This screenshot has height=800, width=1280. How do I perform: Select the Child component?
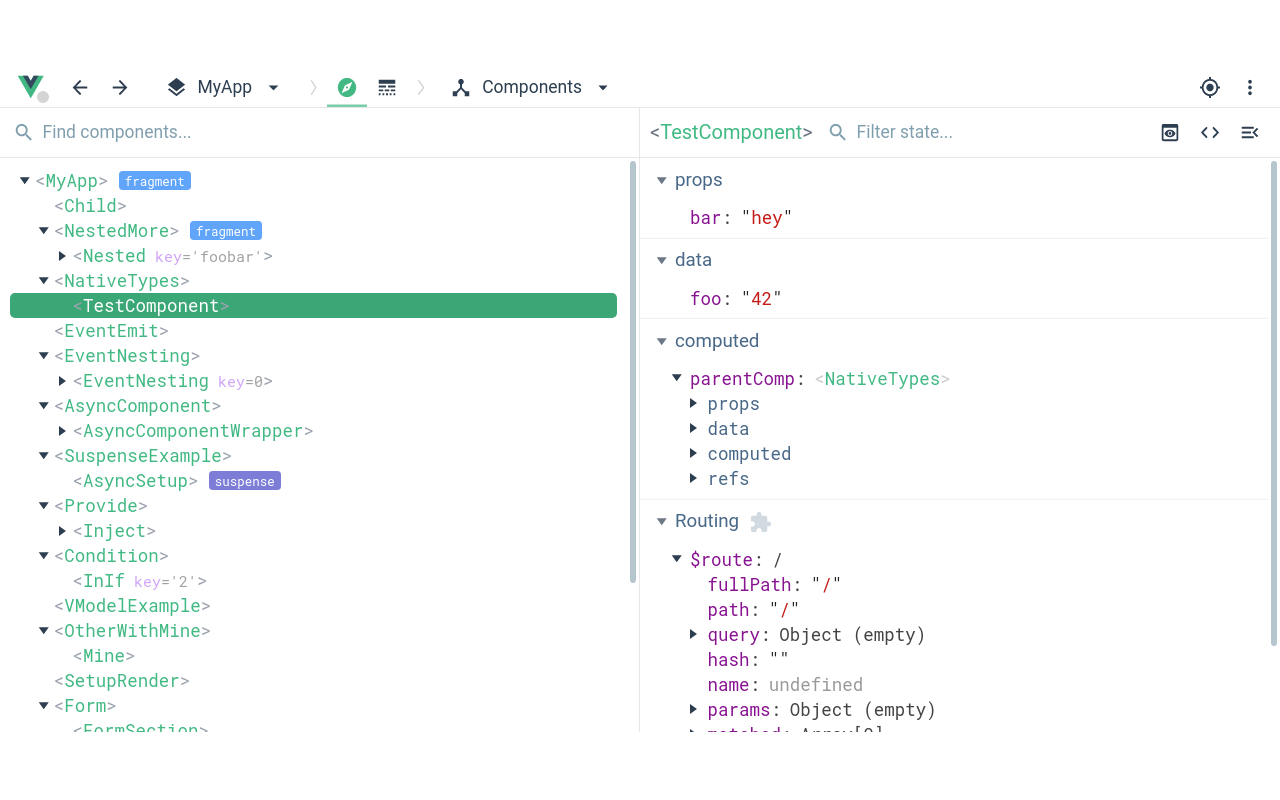point(90,206)
